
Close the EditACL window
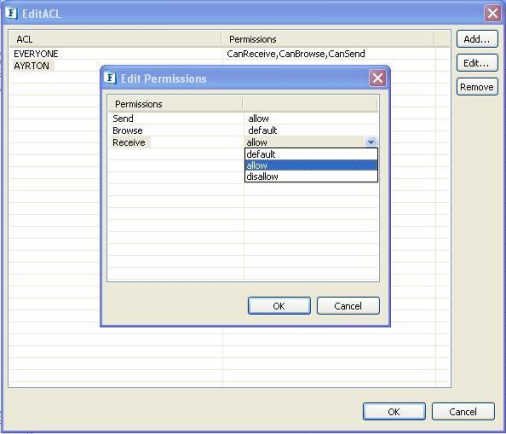[x=492, y=13]
